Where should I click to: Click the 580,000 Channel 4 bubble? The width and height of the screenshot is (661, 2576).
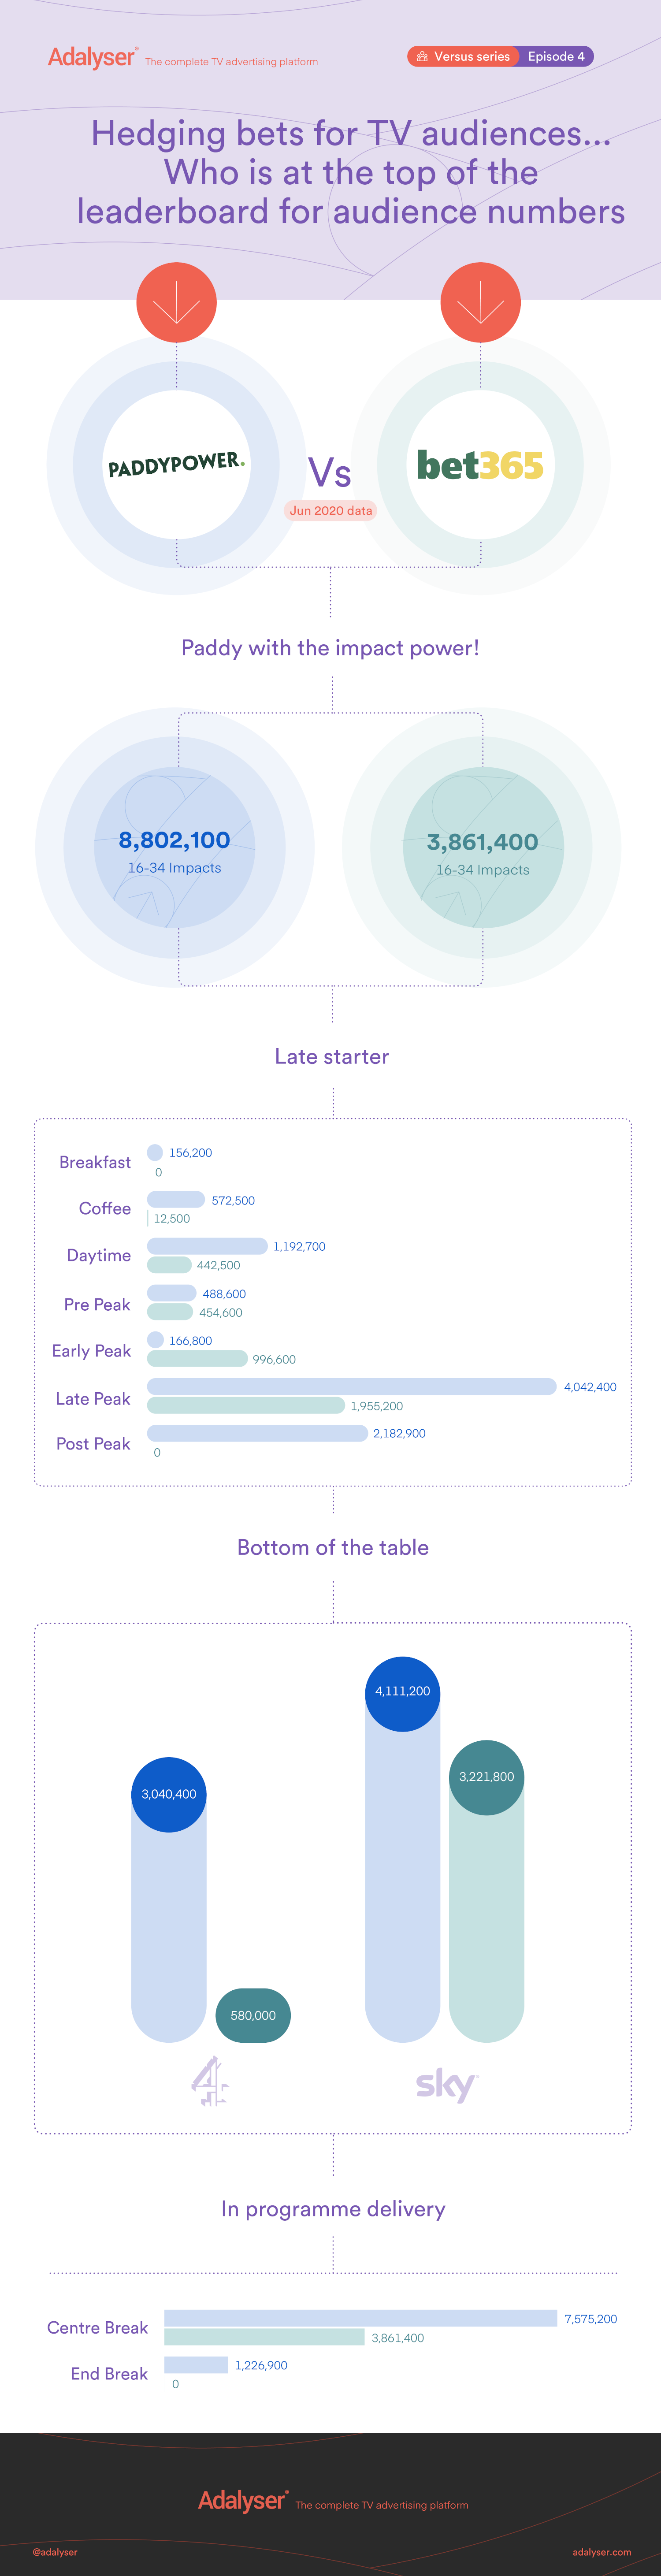(253, 2015)
